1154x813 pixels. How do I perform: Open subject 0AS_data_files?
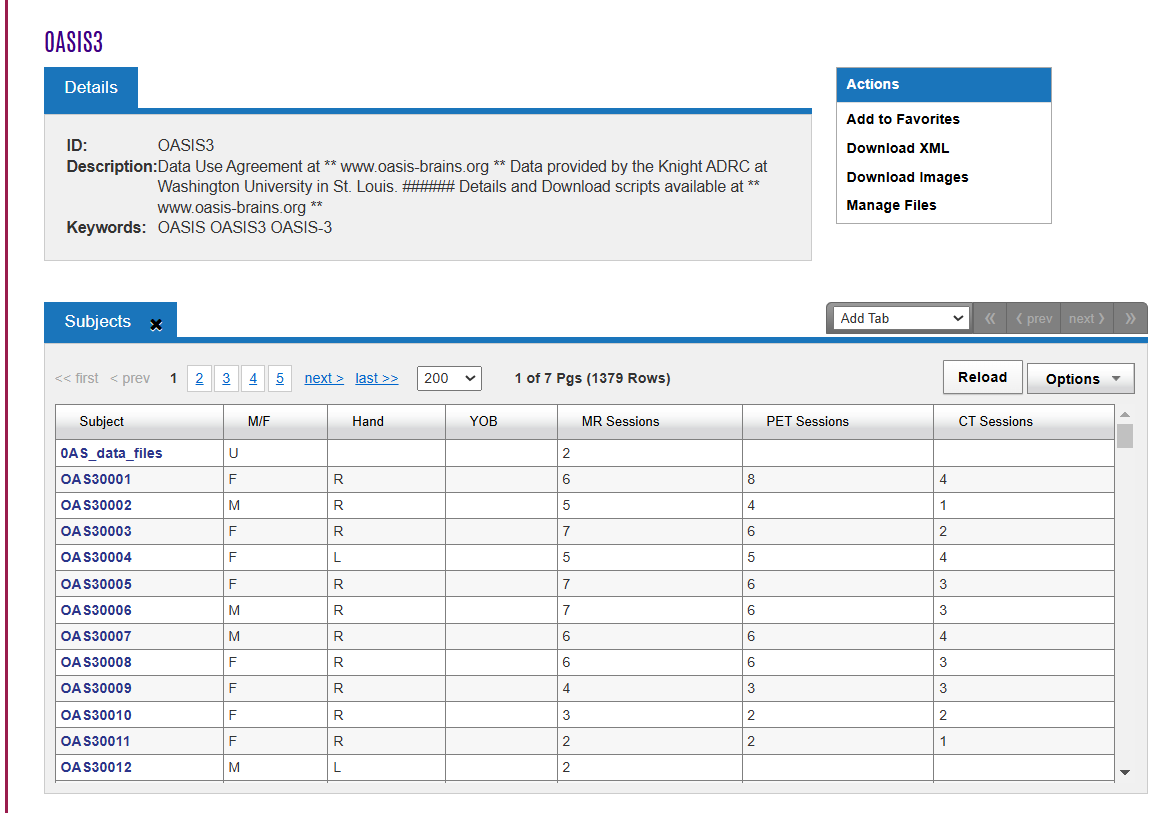111,453
